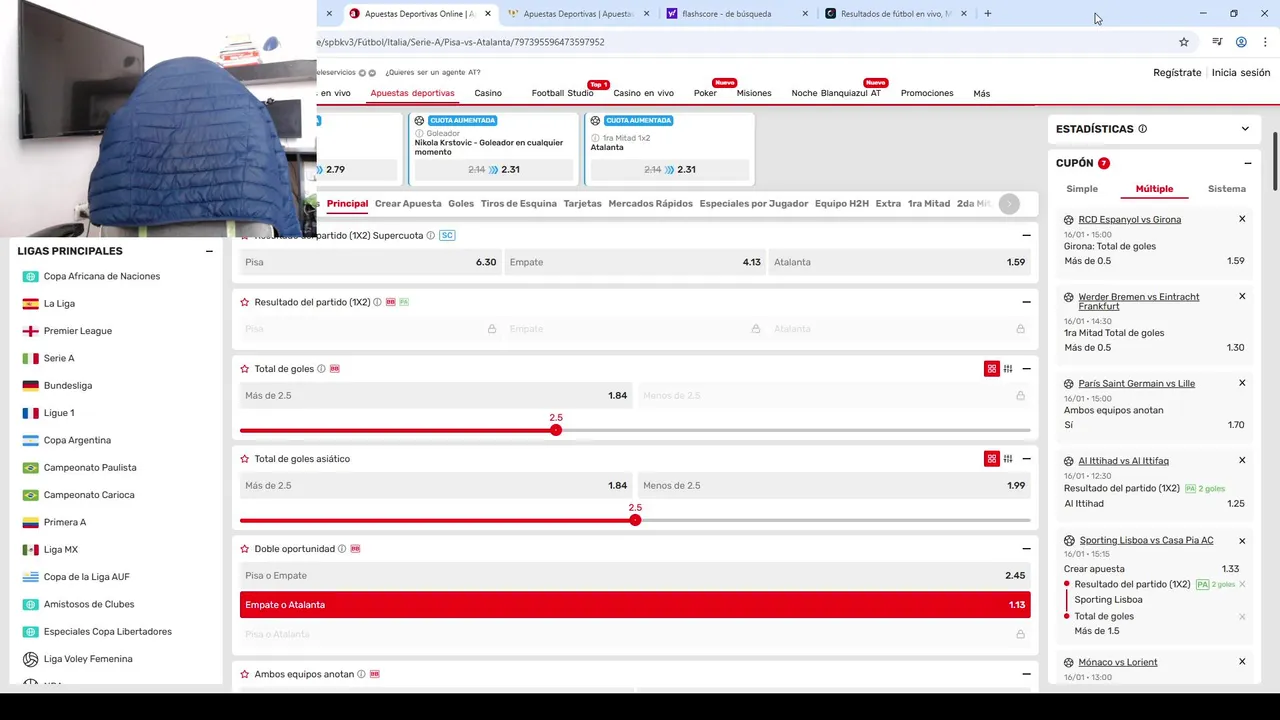Viewport: 1280px width, 720px height.
Task: Click Inicia sesión link
Action: click(1241, 73)
